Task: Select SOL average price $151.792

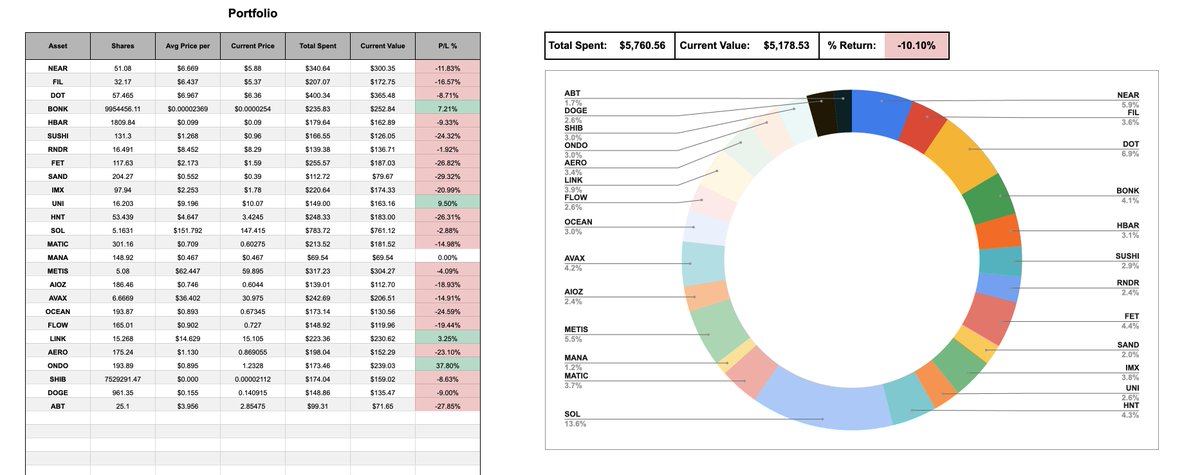Action: pos(188,229)
